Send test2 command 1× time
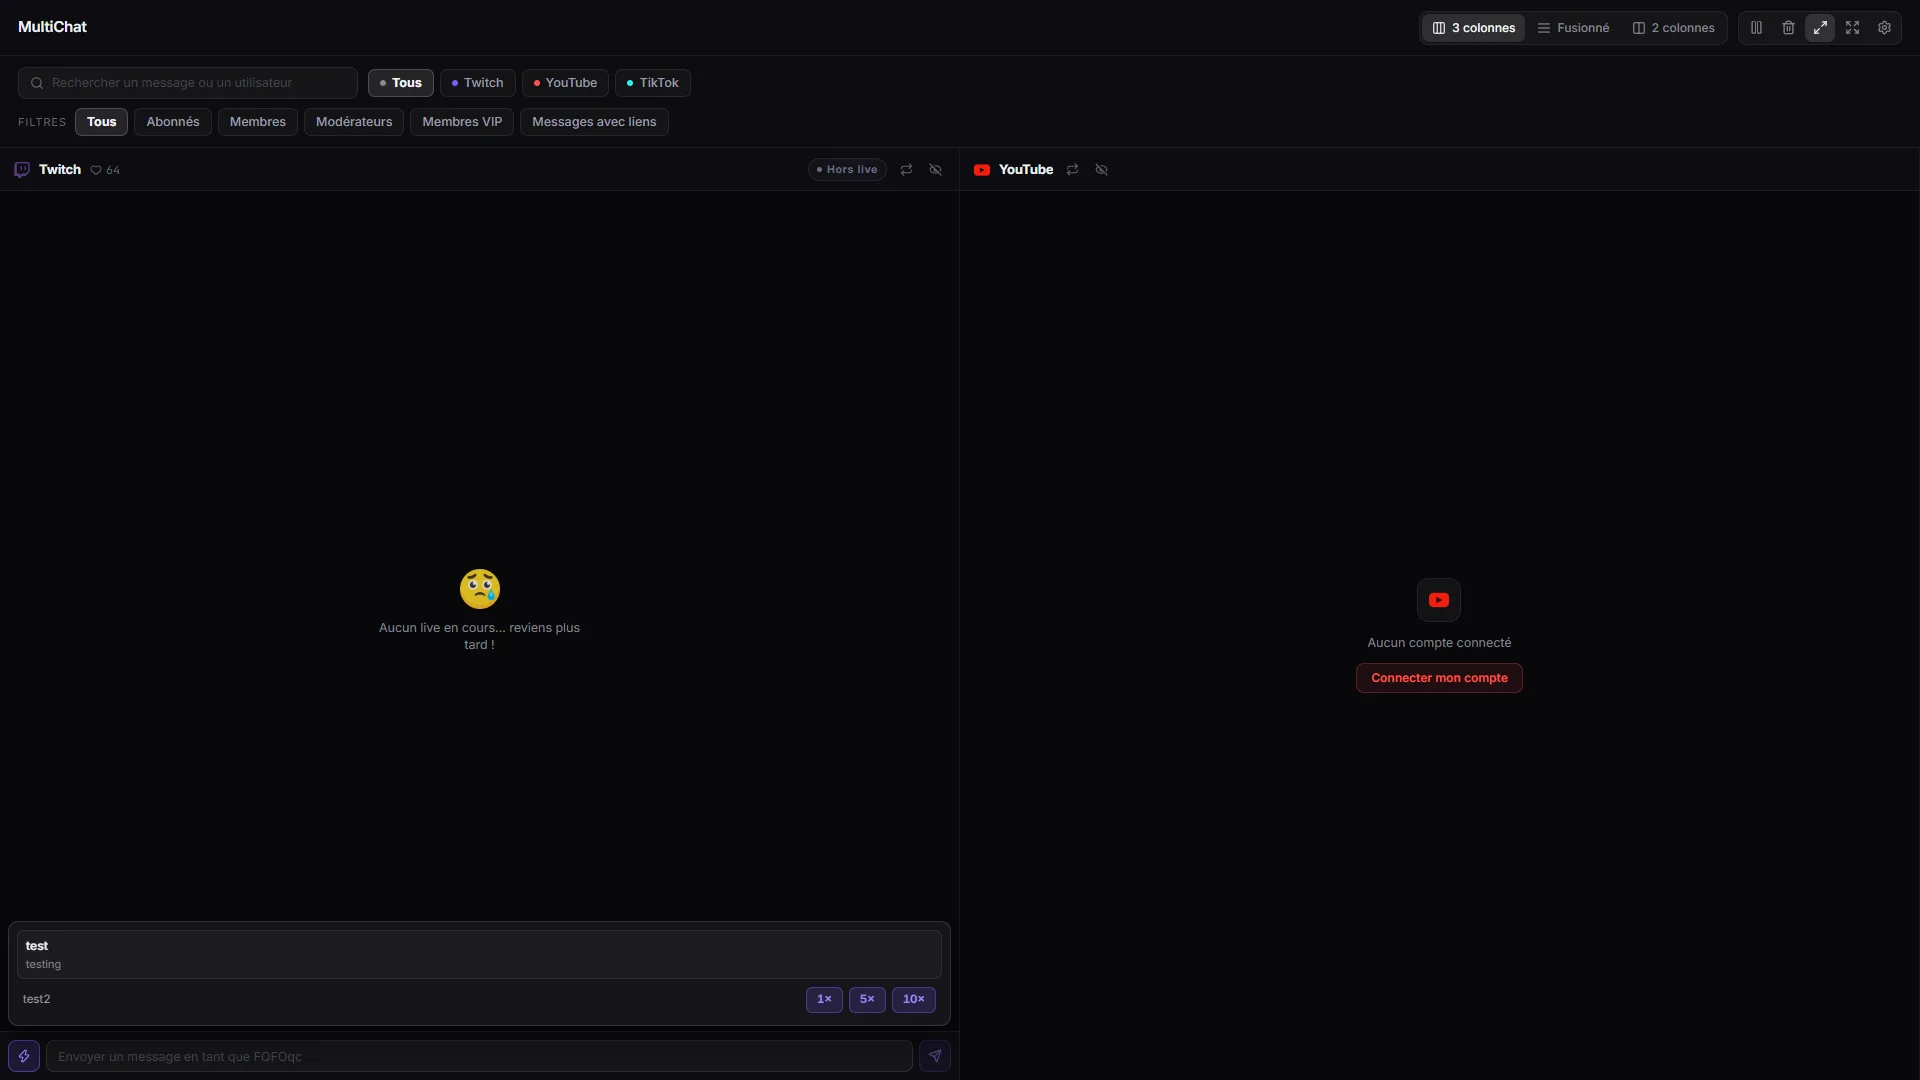Screen dimensions: 1920x1080 (x=824, y=1000)
